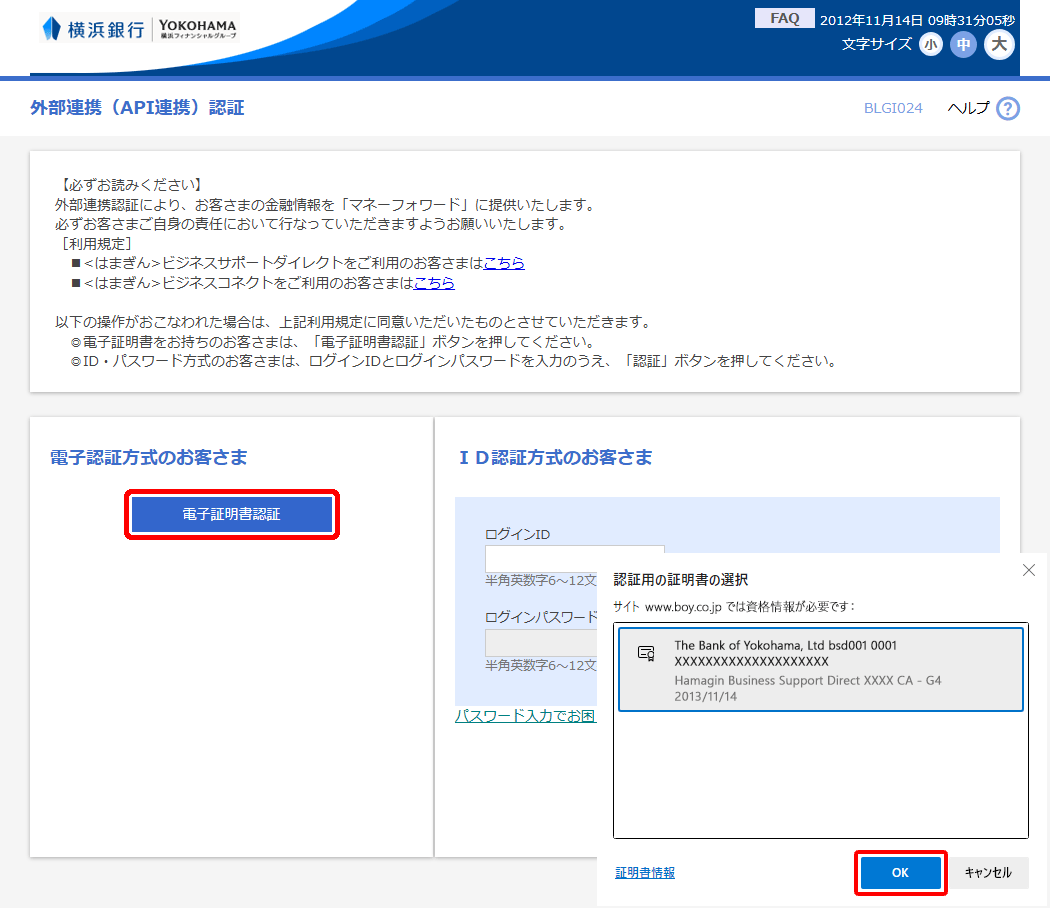The image size is (1050, 908).
Task: Close the certificate selection dialog
Action: 1029,570
